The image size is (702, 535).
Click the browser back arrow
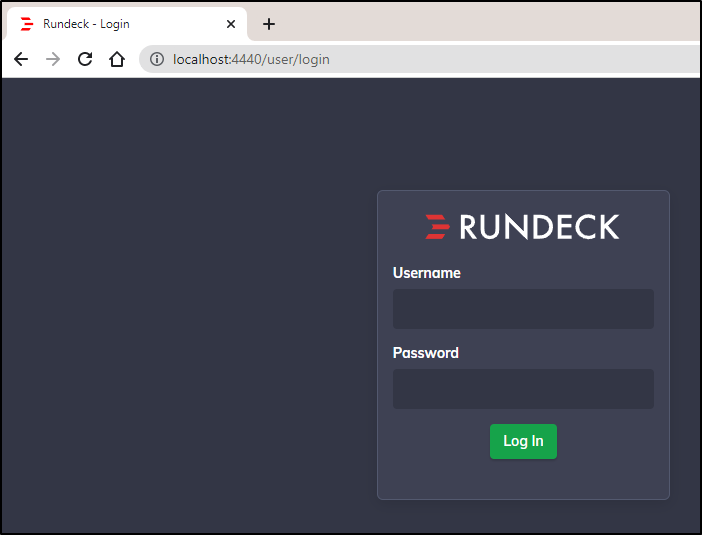point(21,59)
